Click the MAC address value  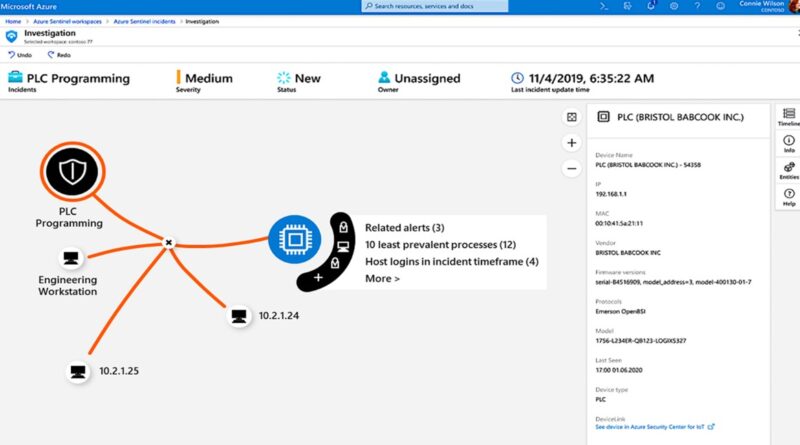(619, 223)
